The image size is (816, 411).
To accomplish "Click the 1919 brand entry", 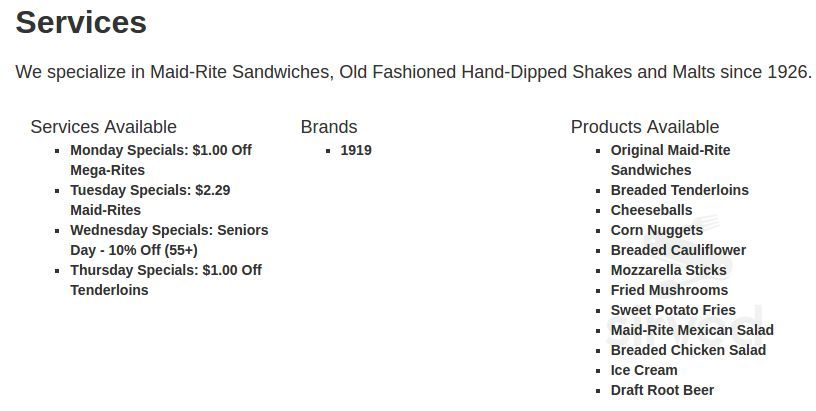I will tap(356, 150).
